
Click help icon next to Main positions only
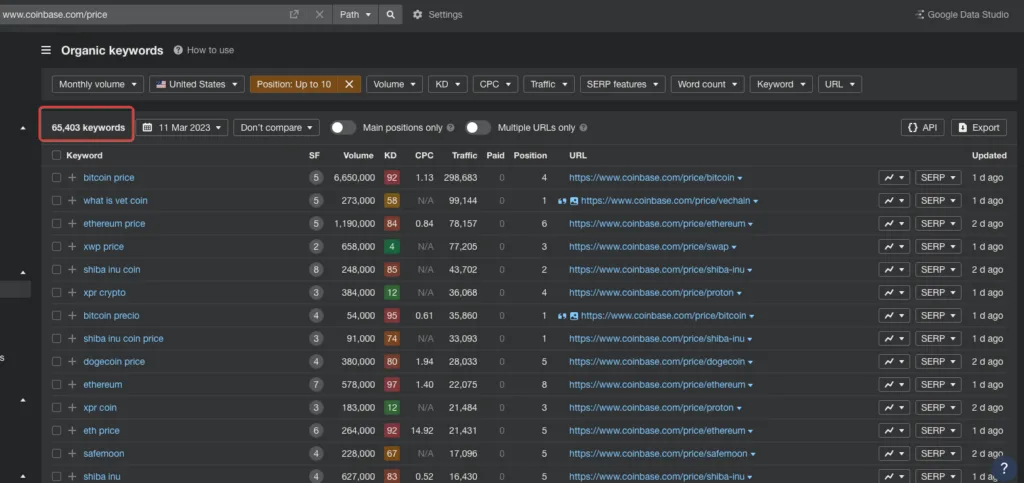451,128
